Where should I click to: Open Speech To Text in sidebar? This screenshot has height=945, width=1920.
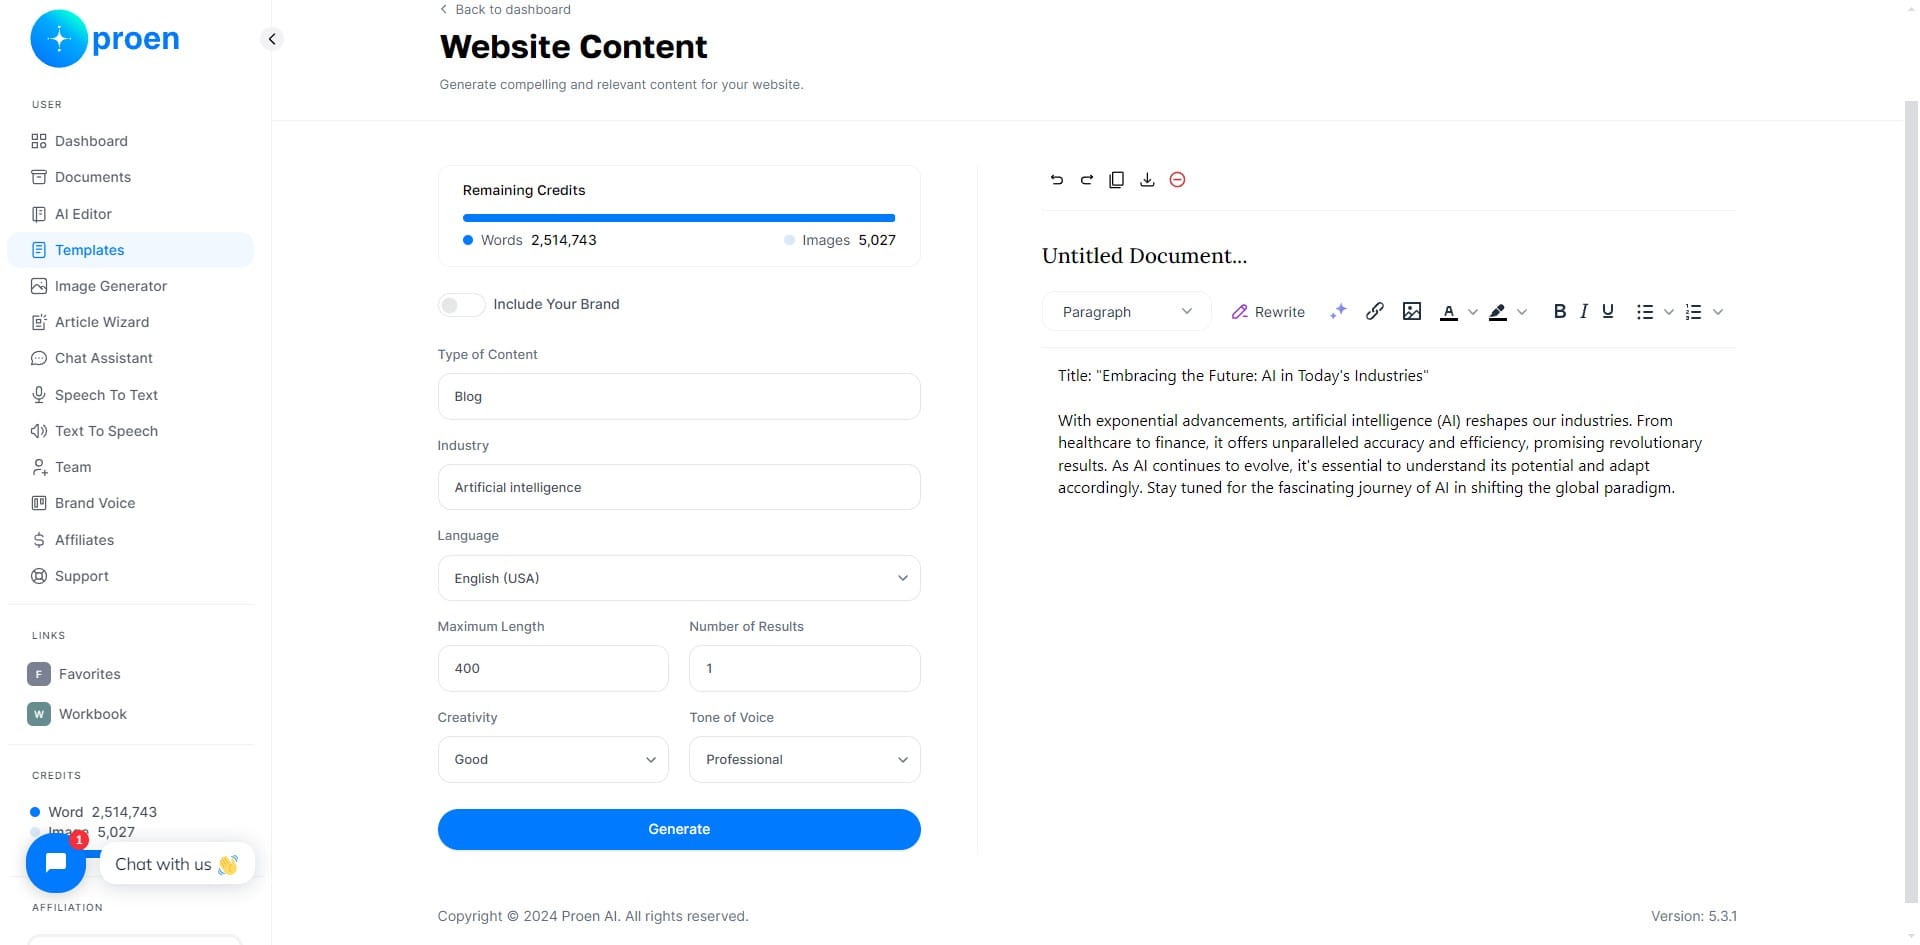point(130,395)
